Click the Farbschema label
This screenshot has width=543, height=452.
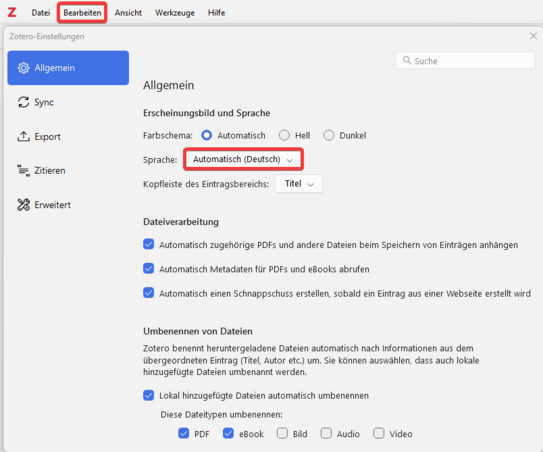click(x=168, y=135)
